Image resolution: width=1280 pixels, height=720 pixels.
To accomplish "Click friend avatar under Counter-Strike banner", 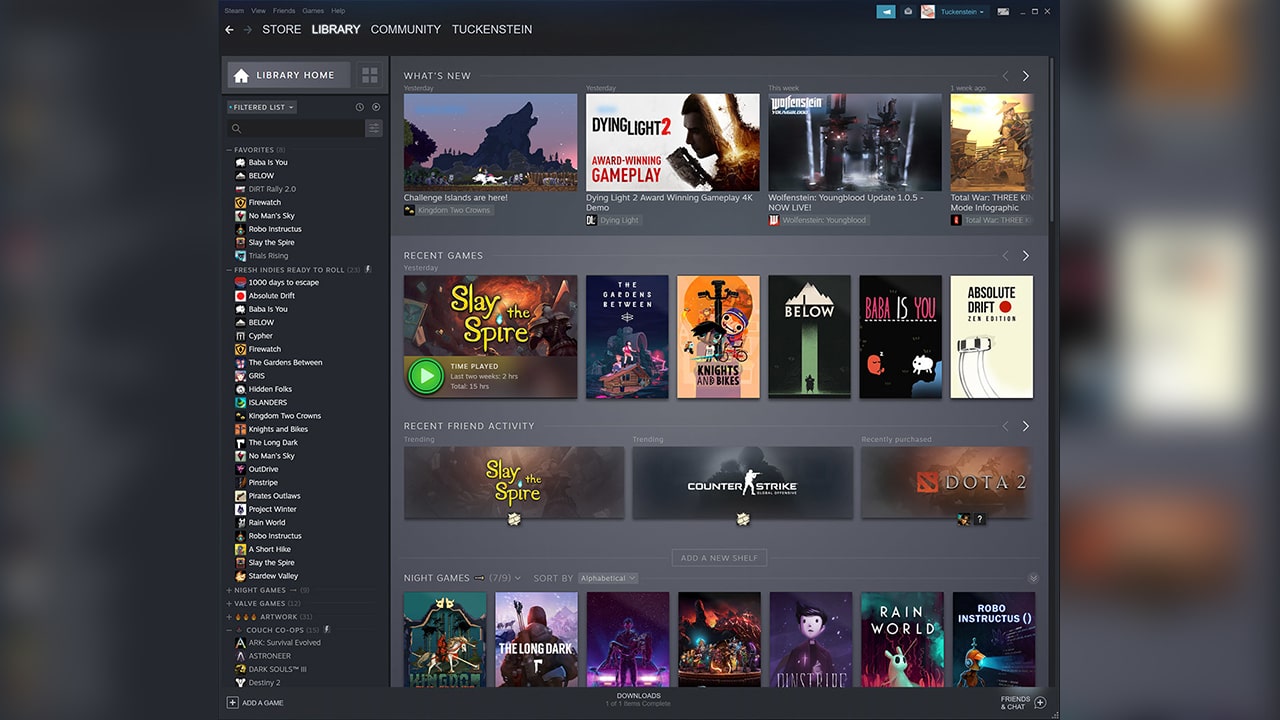I will pyautogui.click(x=743, y=519).
